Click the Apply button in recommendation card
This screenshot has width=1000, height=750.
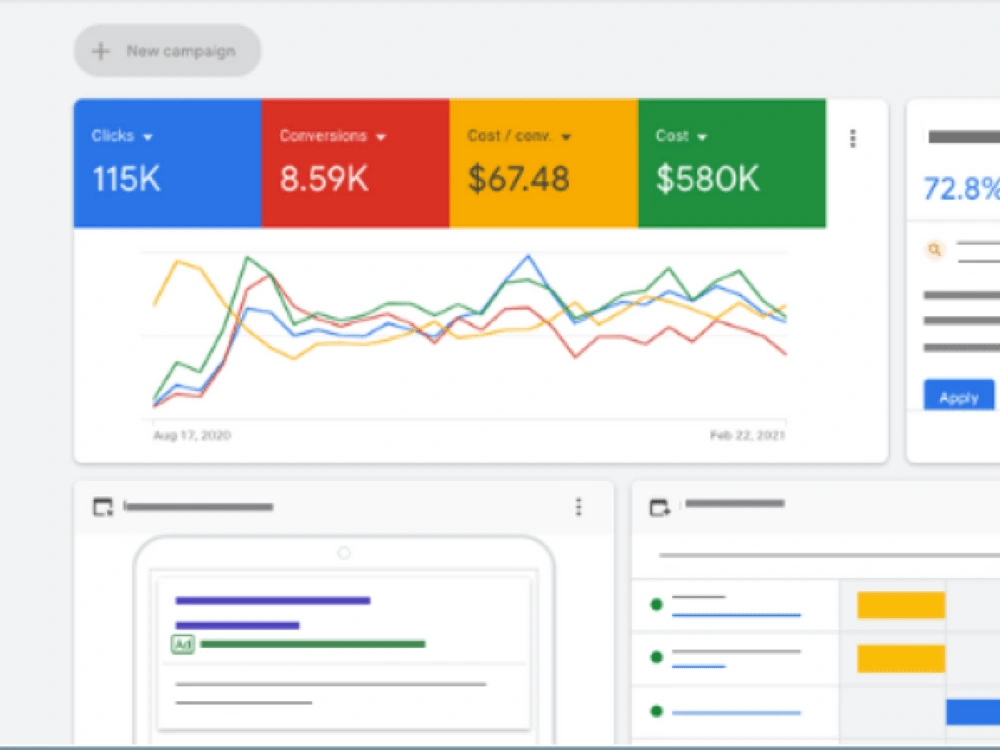pyautogui.click(x=959, y=395)
